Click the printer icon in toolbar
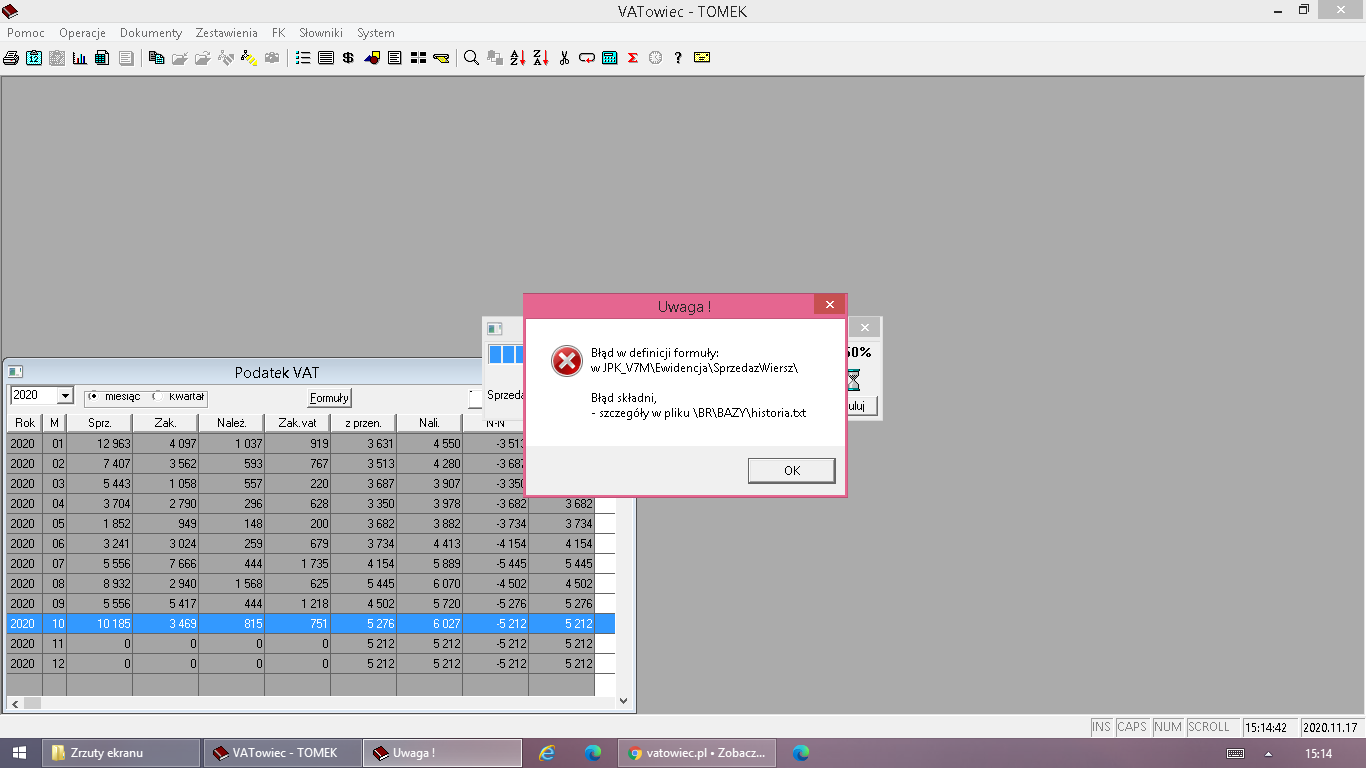1366x768 pixels. 11,58
